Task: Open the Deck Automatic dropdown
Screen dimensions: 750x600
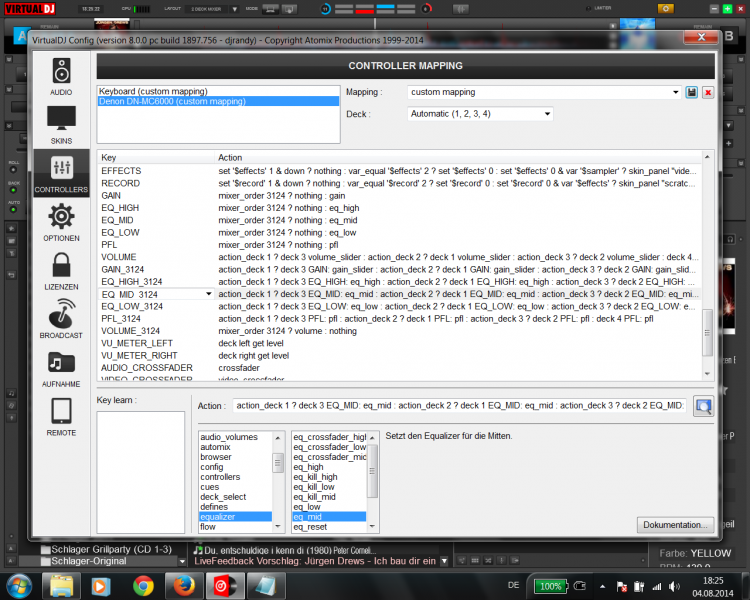Action: click(547, 114)
